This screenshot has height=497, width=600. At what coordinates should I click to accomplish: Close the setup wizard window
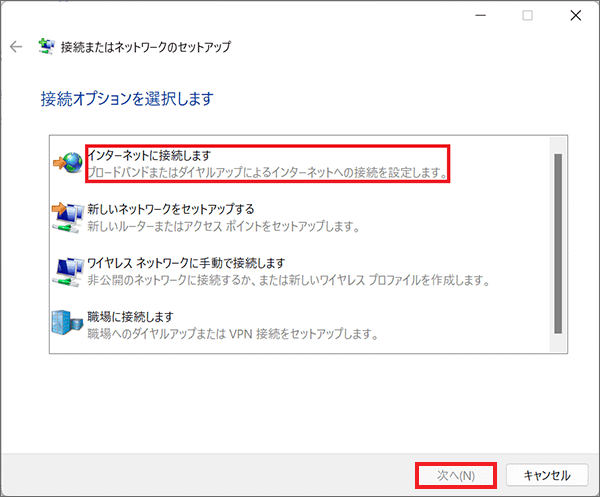click(x=576, y=16)
